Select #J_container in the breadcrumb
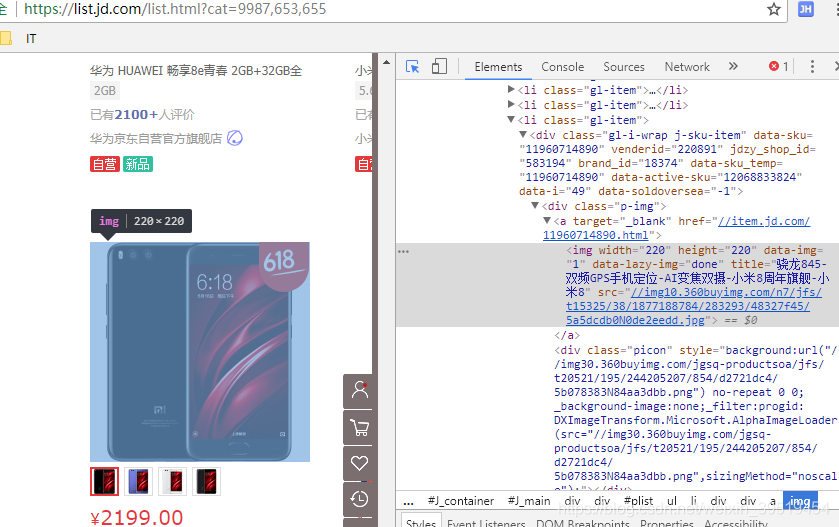The height and width of the screenshot is (527, 839). pyautogui.click(x=461, y=501)
